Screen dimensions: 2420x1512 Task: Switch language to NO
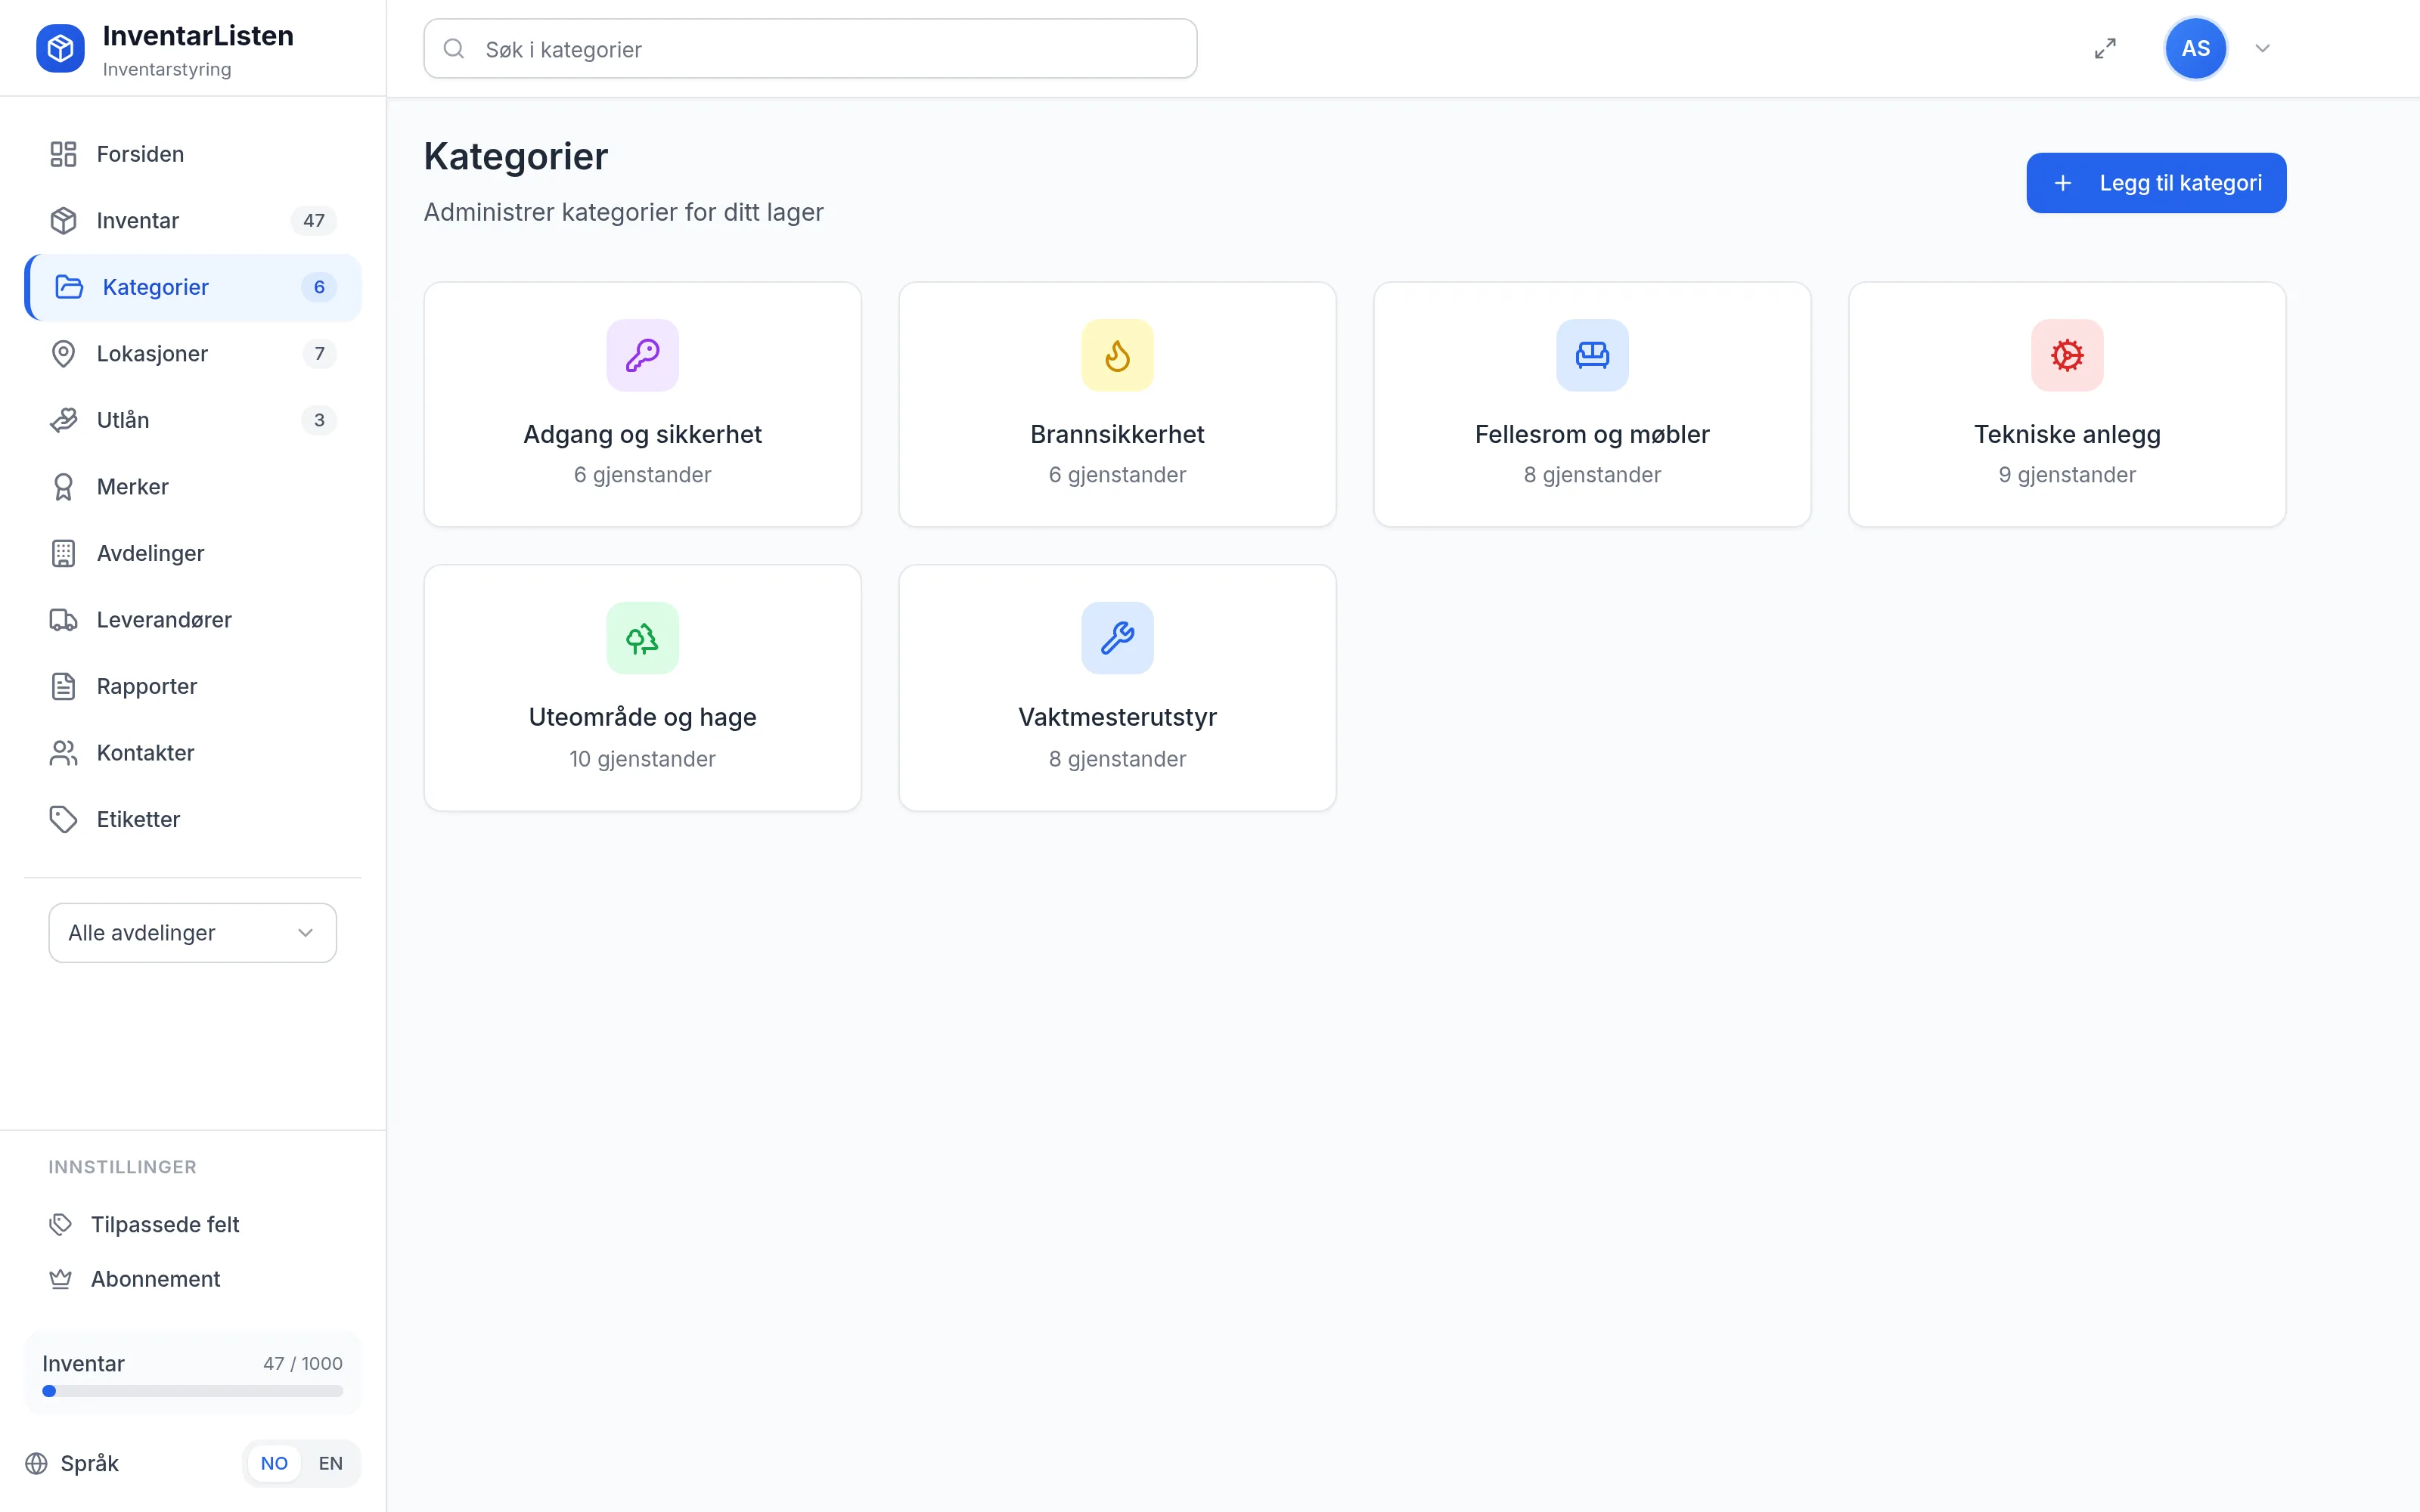[x=274, y=1463]
